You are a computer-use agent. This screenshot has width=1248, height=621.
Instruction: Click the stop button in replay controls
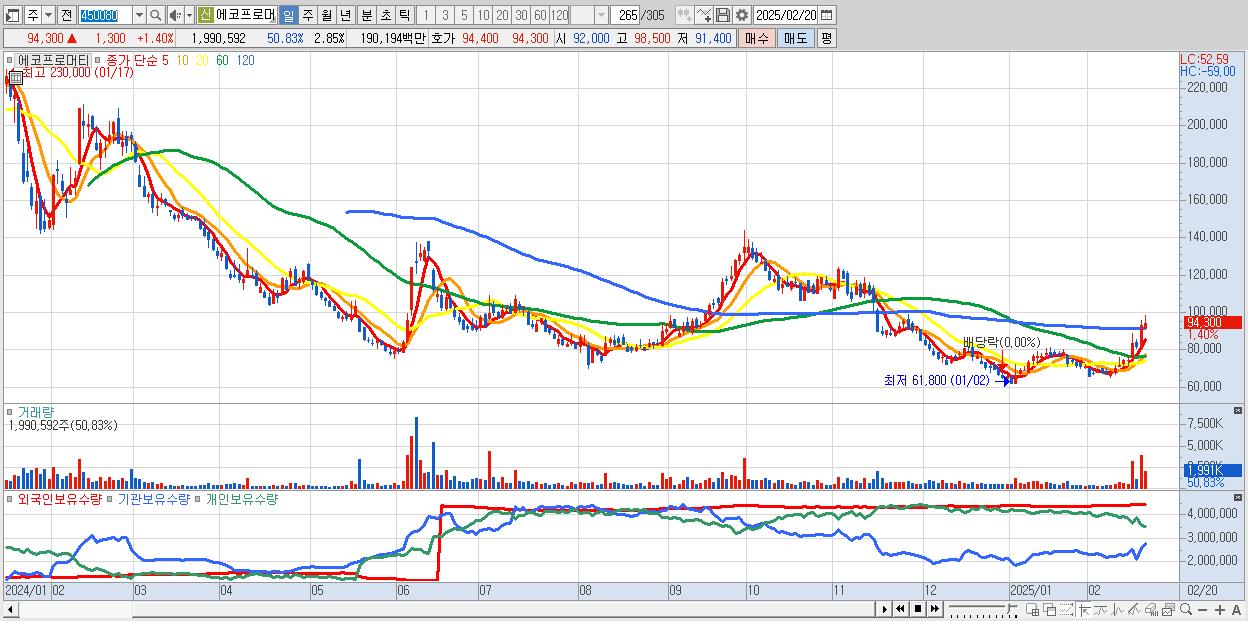(918, 608)
